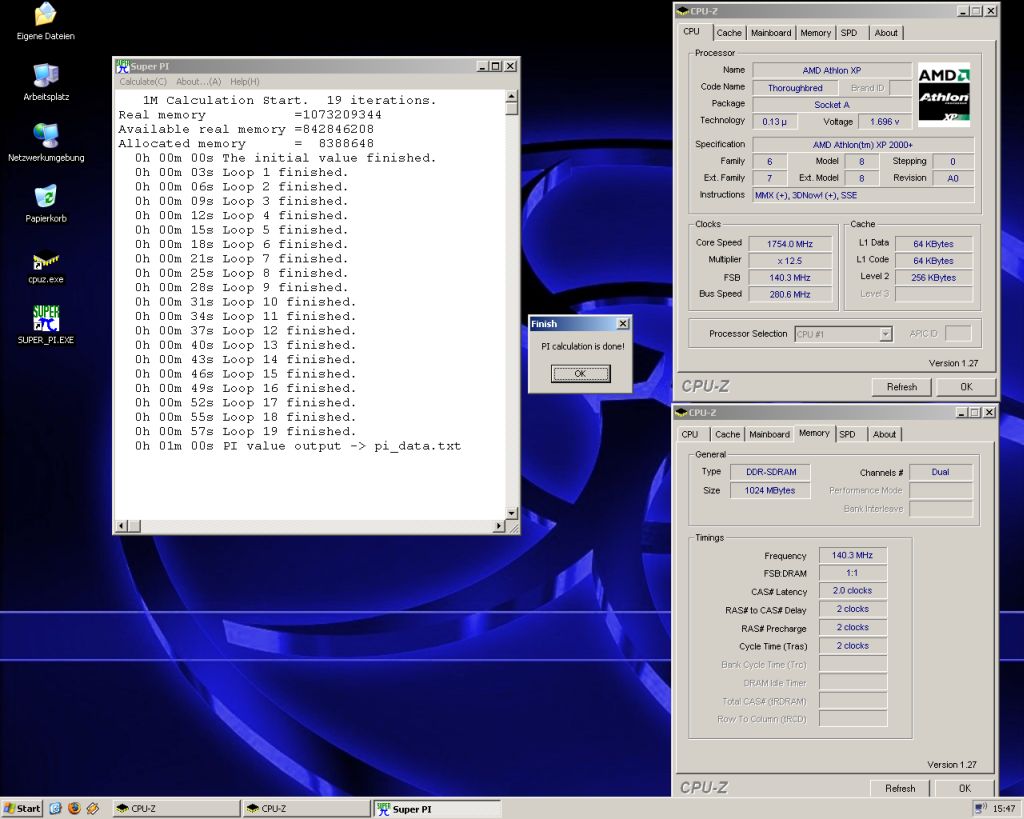Click Refresh in top CPU-Z window

[902, 387]
